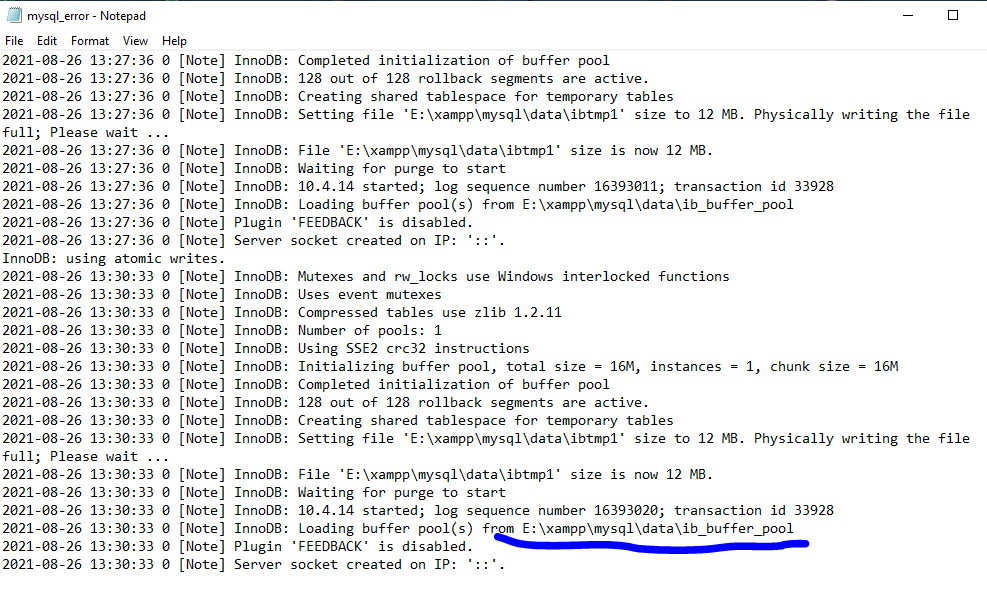Viewport: 987px width, 592px height.
Task: Open the Help menu
Action: pos(174,41)
